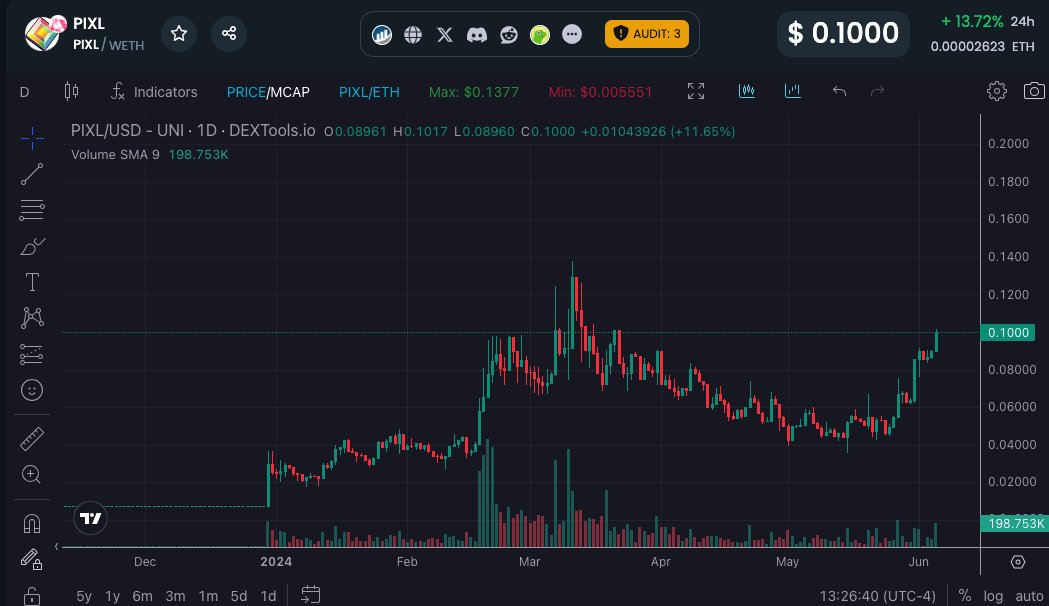This screenshot has height=606, width=1049.
Task: Undo the last chart action
Action: click(839, 91)
